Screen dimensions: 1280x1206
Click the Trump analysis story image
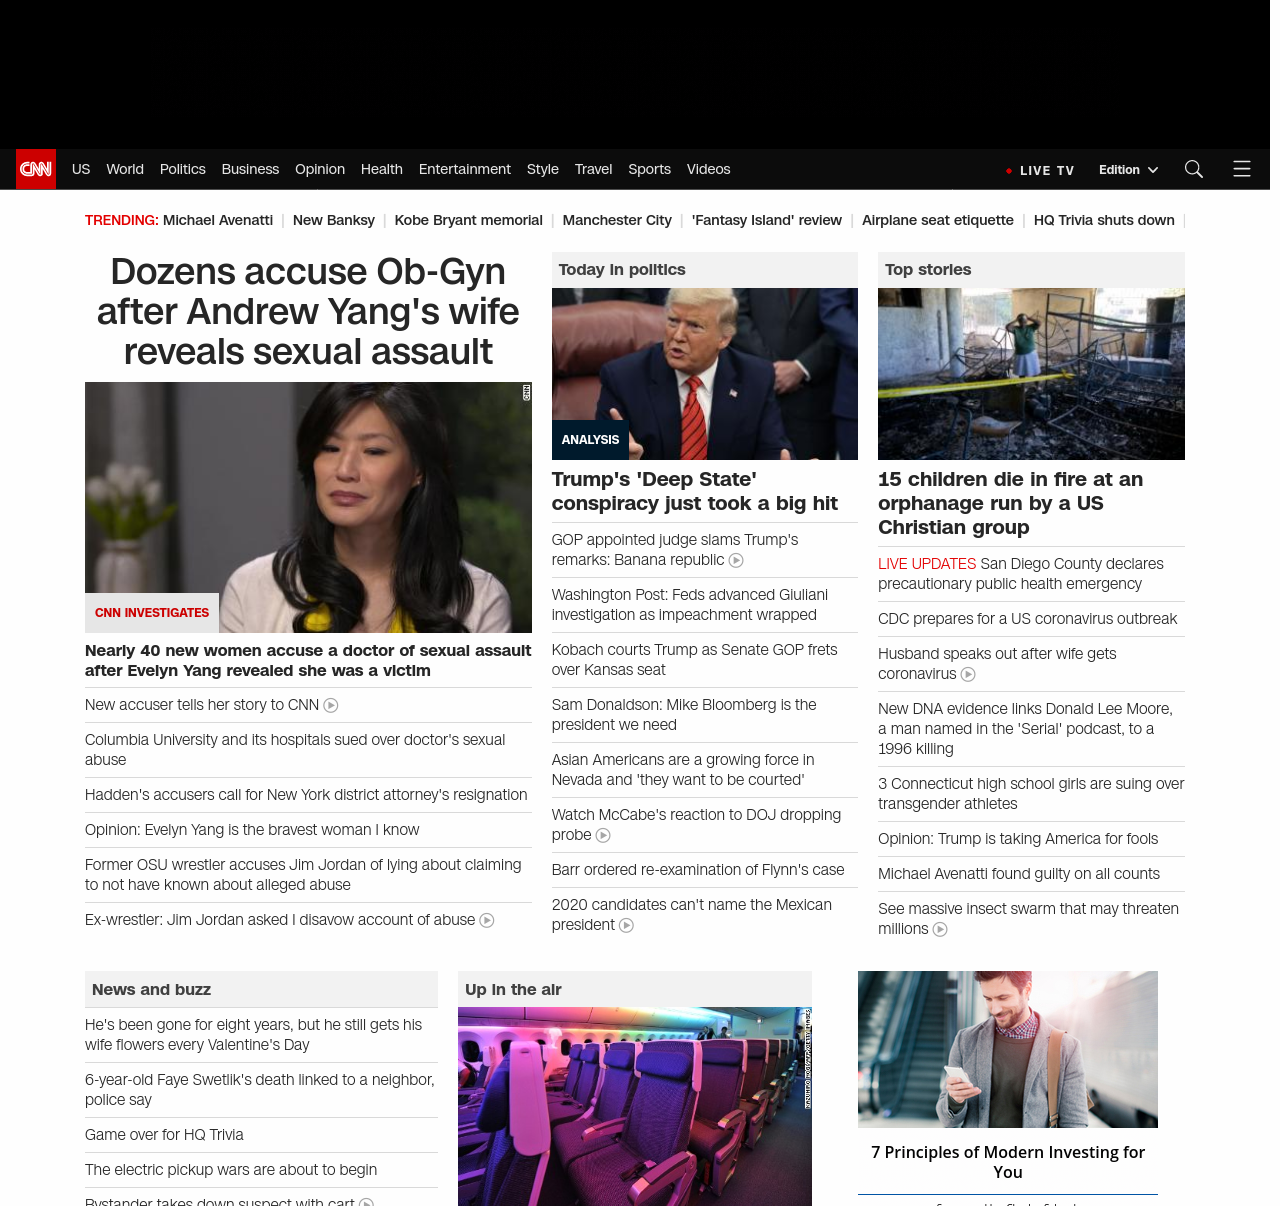coord(704,374)
